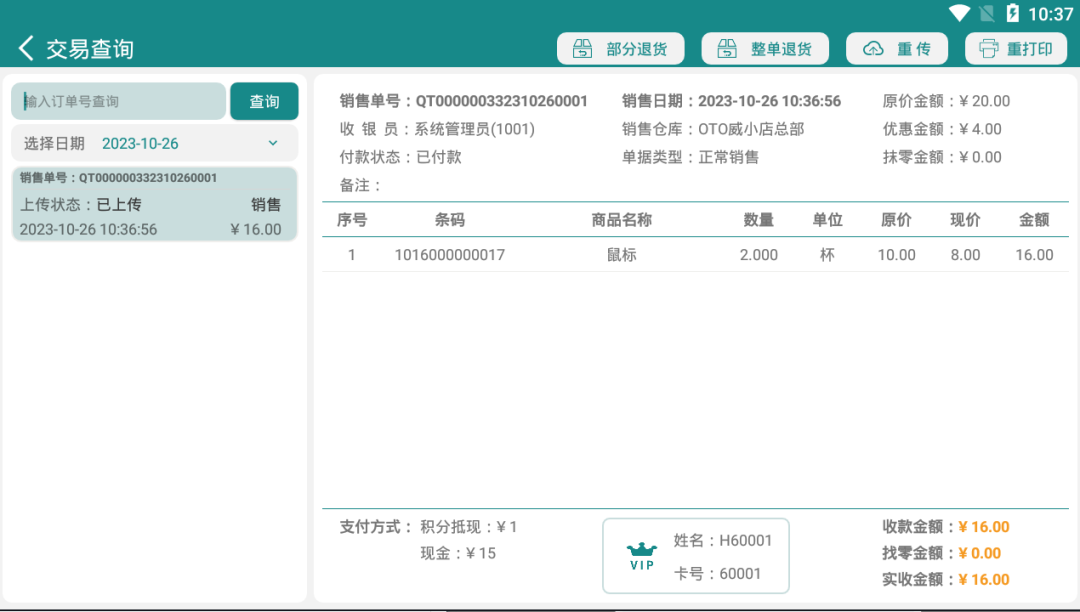
Task: Tap the battery icon in status bar
Action: coord(1012,14)
